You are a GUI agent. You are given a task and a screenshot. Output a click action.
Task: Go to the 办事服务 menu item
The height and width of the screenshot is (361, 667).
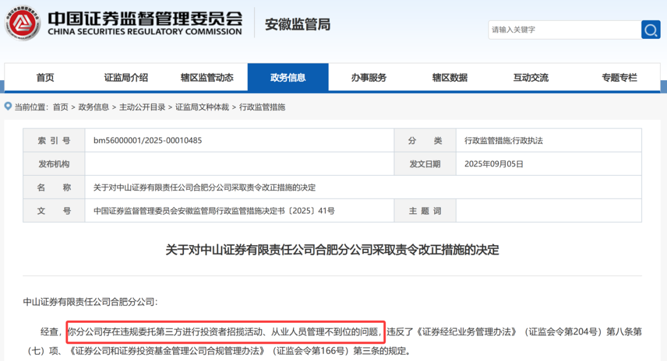click(369, 77)
